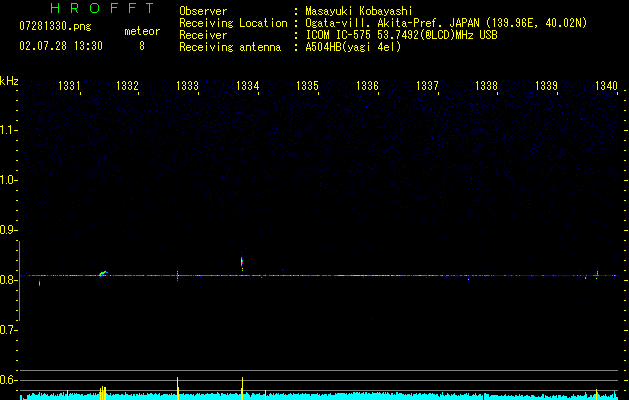Click the Observer label
The height and width of the screenshot is (400, 629).
(203, 11)
